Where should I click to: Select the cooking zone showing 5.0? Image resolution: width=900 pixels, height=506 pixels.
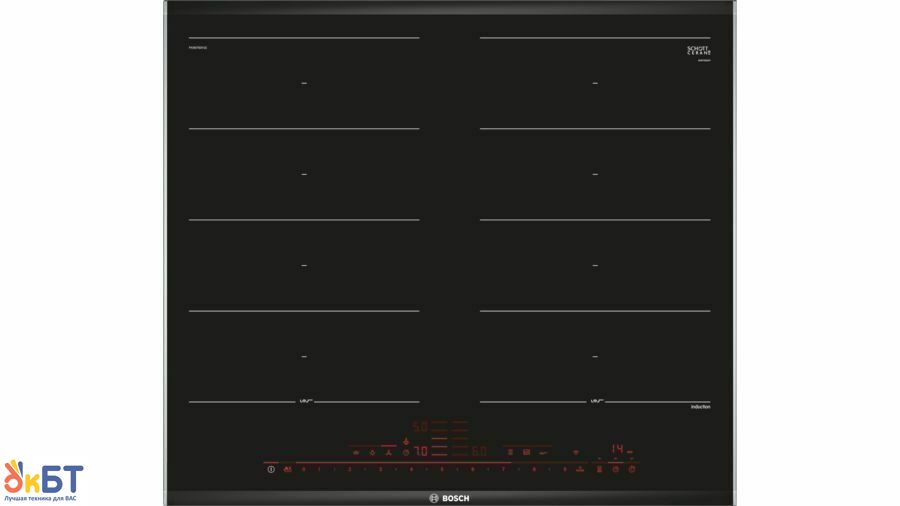421,427
